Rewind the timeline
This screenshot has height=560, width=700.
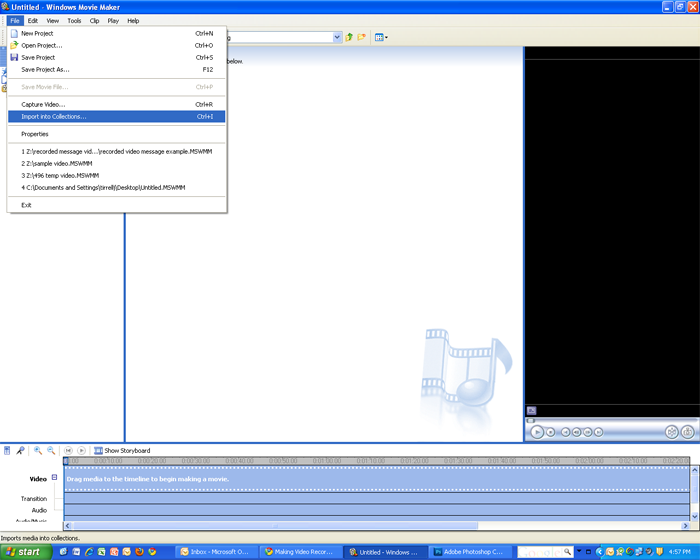point(68,451)
